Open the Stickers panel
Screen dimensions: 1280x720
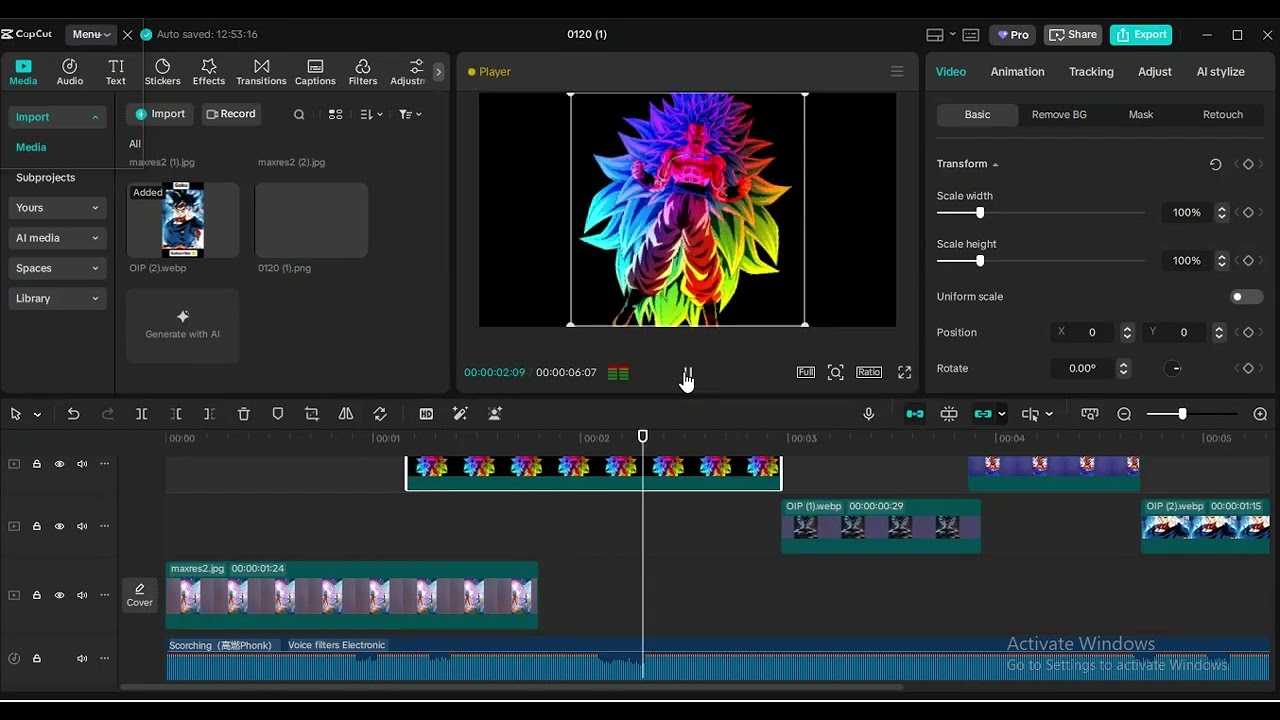click(162, 72)
